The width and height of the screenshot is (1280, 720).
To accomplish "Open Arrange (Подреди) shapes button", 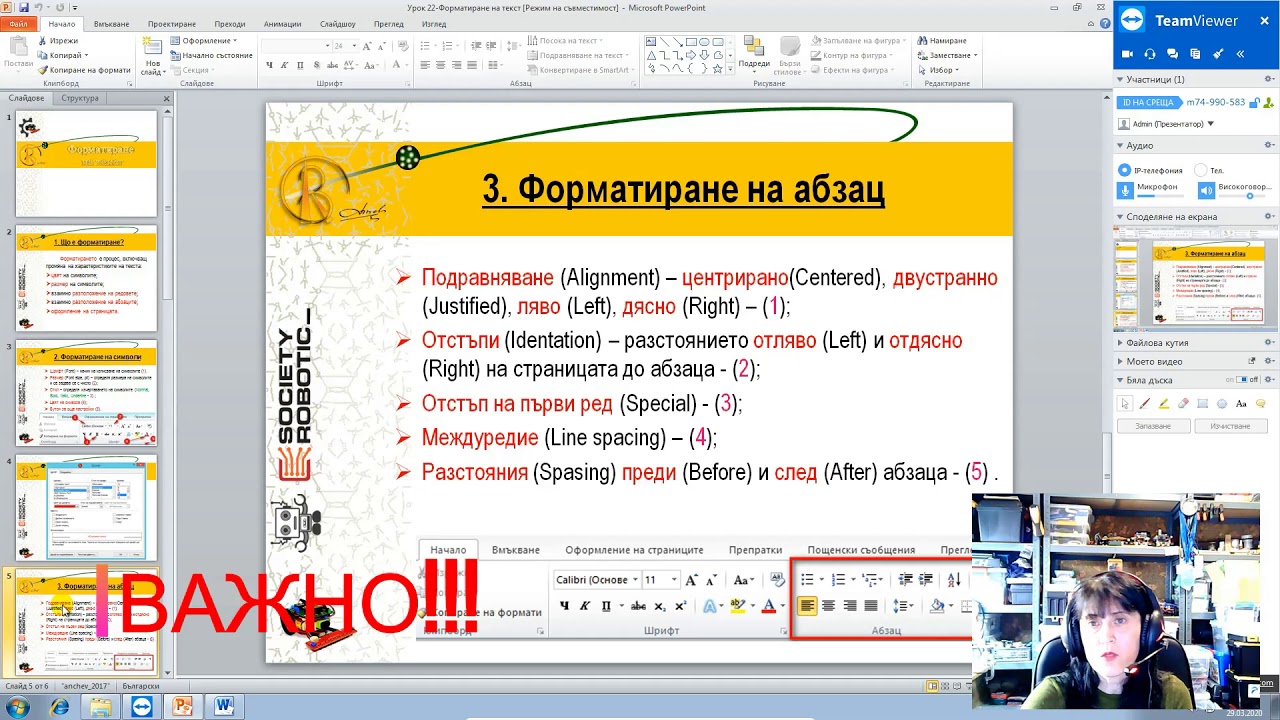I will pyautogui.click(x=754, y=54).
